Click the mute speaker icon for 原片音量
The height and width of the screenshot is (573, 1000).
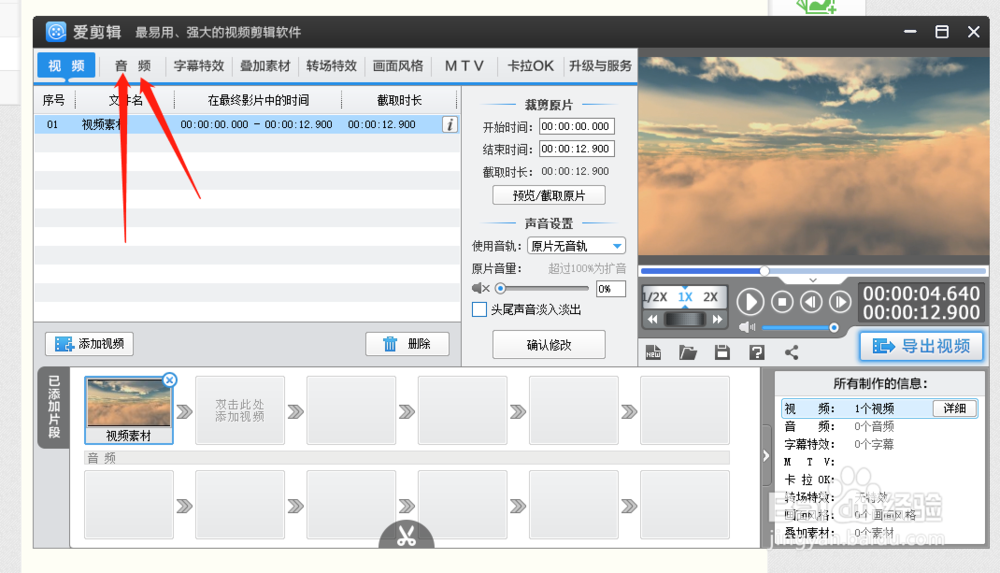pos(480,288)
